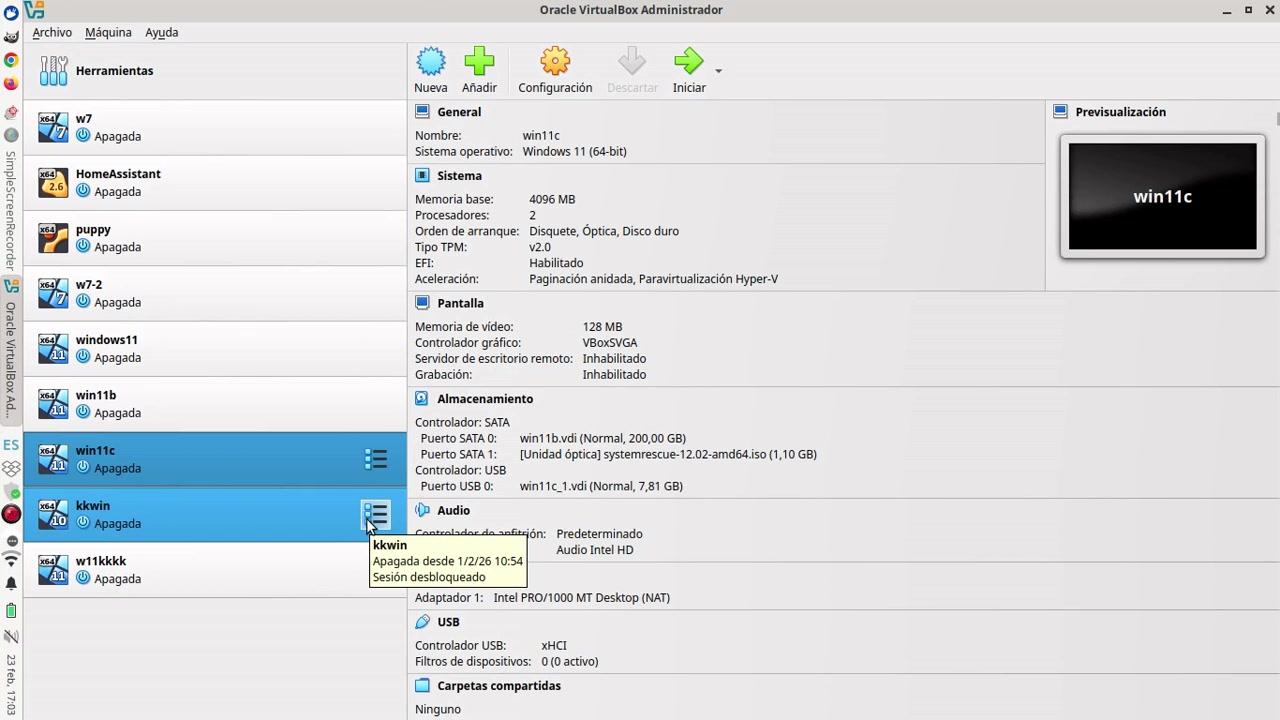Viewport: 1280px width, 720px height.
Task: Click the Controlador gráfico: label
Action: [x=468, y=343]
